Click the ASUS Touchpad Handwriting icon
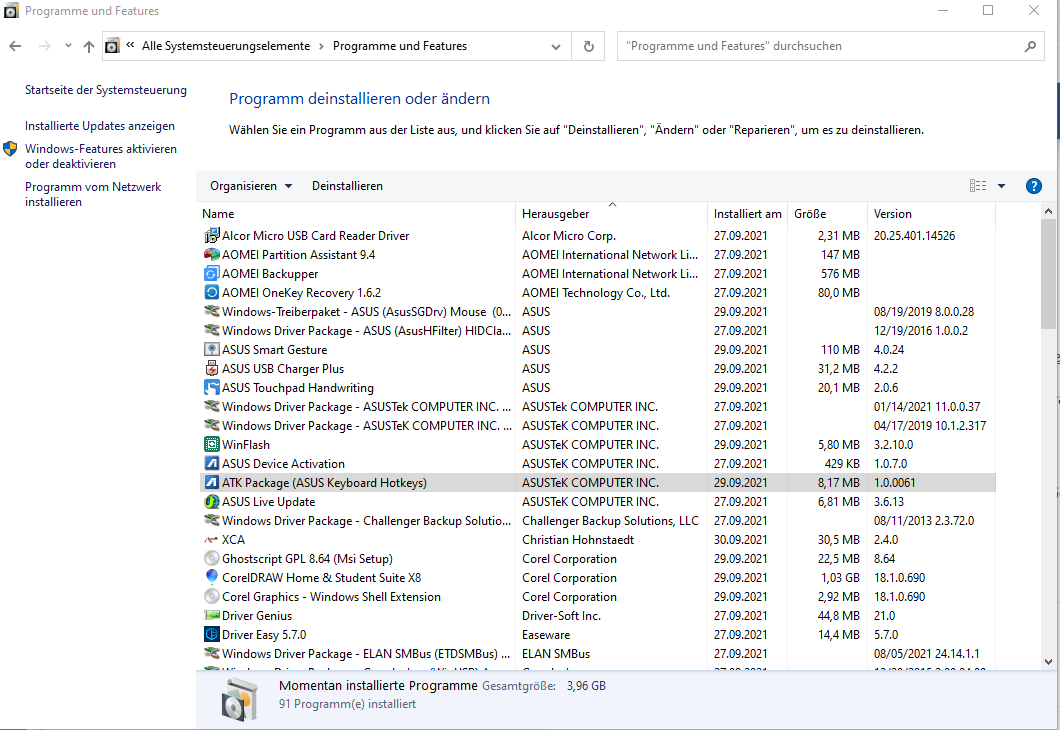1060x730 pixels. [x=212, y=387]
